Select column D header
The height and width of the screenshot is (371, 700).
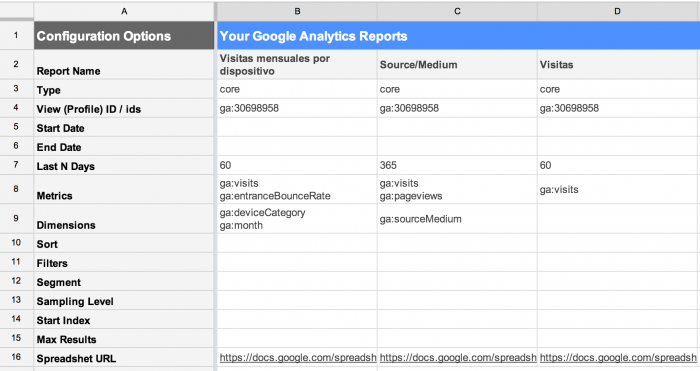pos(617,11)
